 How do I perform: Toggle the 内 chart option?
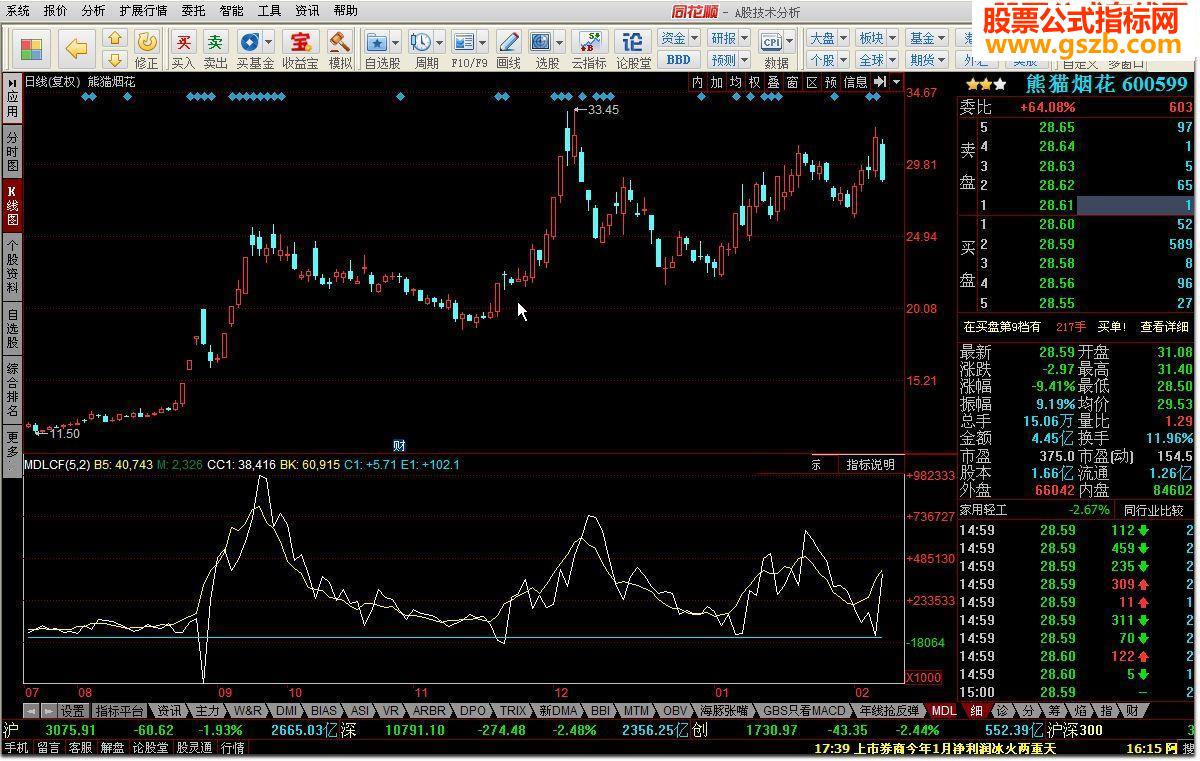coord(698,83)
